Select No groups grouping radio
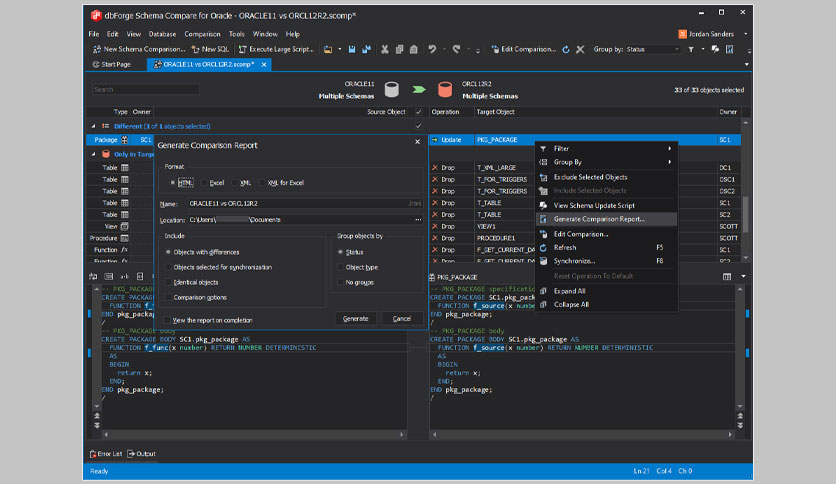This screenshot has height=484, width=836. tap(341, 282)
